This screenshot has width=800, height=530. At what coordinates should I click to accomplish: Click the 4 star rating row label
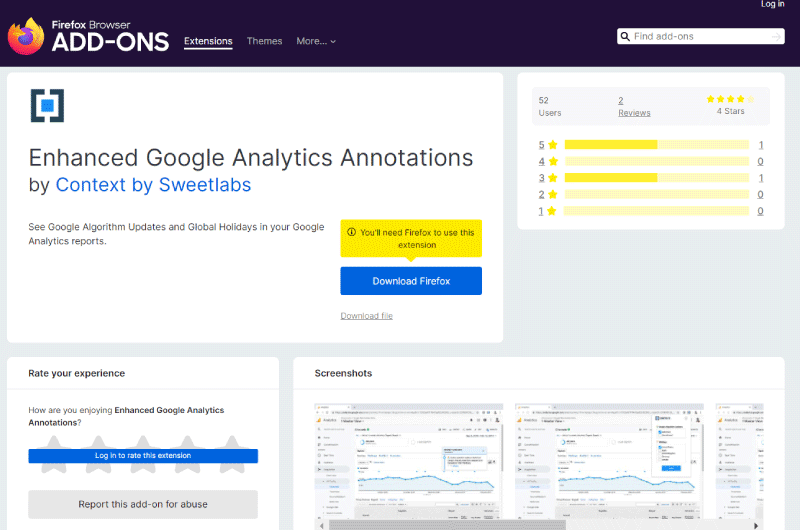tap(548, 162)
